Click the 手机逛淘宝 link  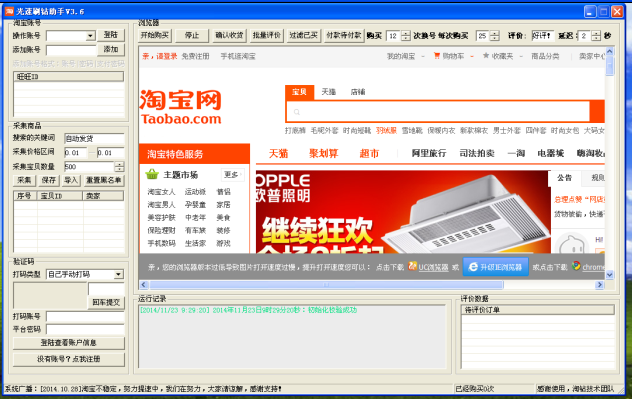point(238,56)
